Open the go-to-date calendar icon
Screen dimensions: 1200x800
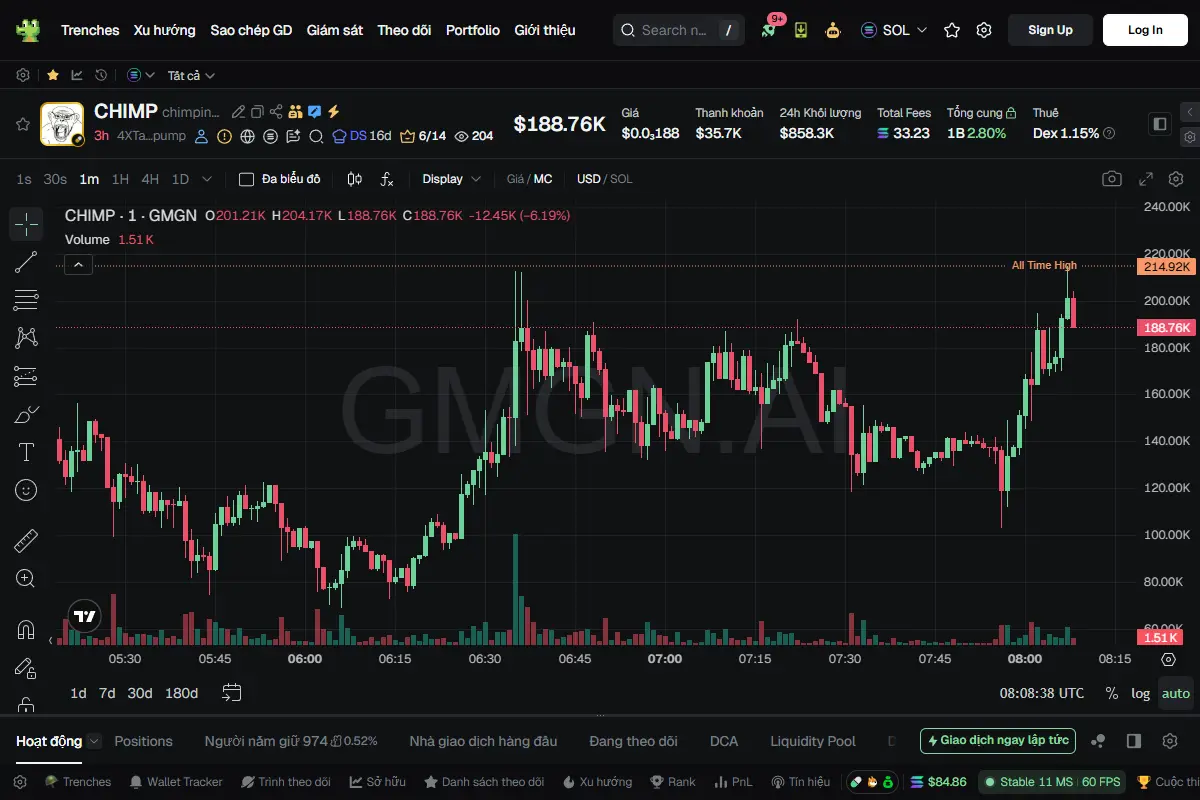232,693
